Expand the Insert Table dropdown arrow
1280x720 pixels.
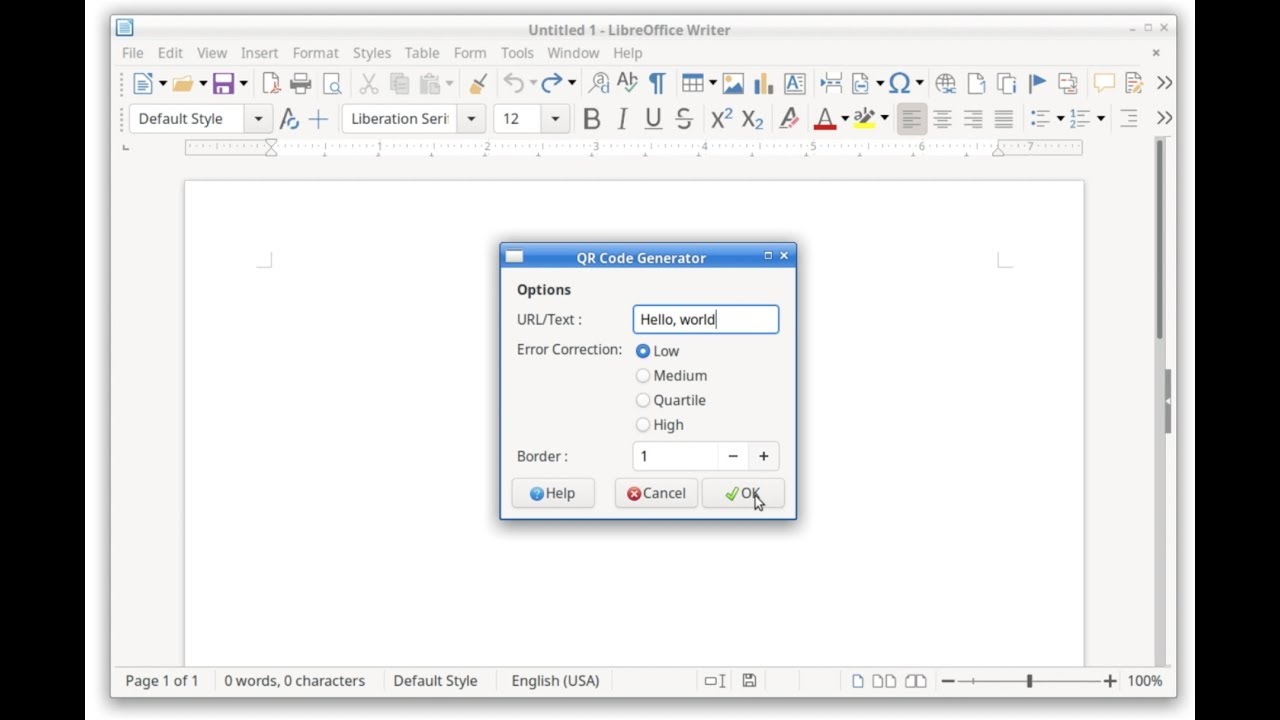pos(712,83)
